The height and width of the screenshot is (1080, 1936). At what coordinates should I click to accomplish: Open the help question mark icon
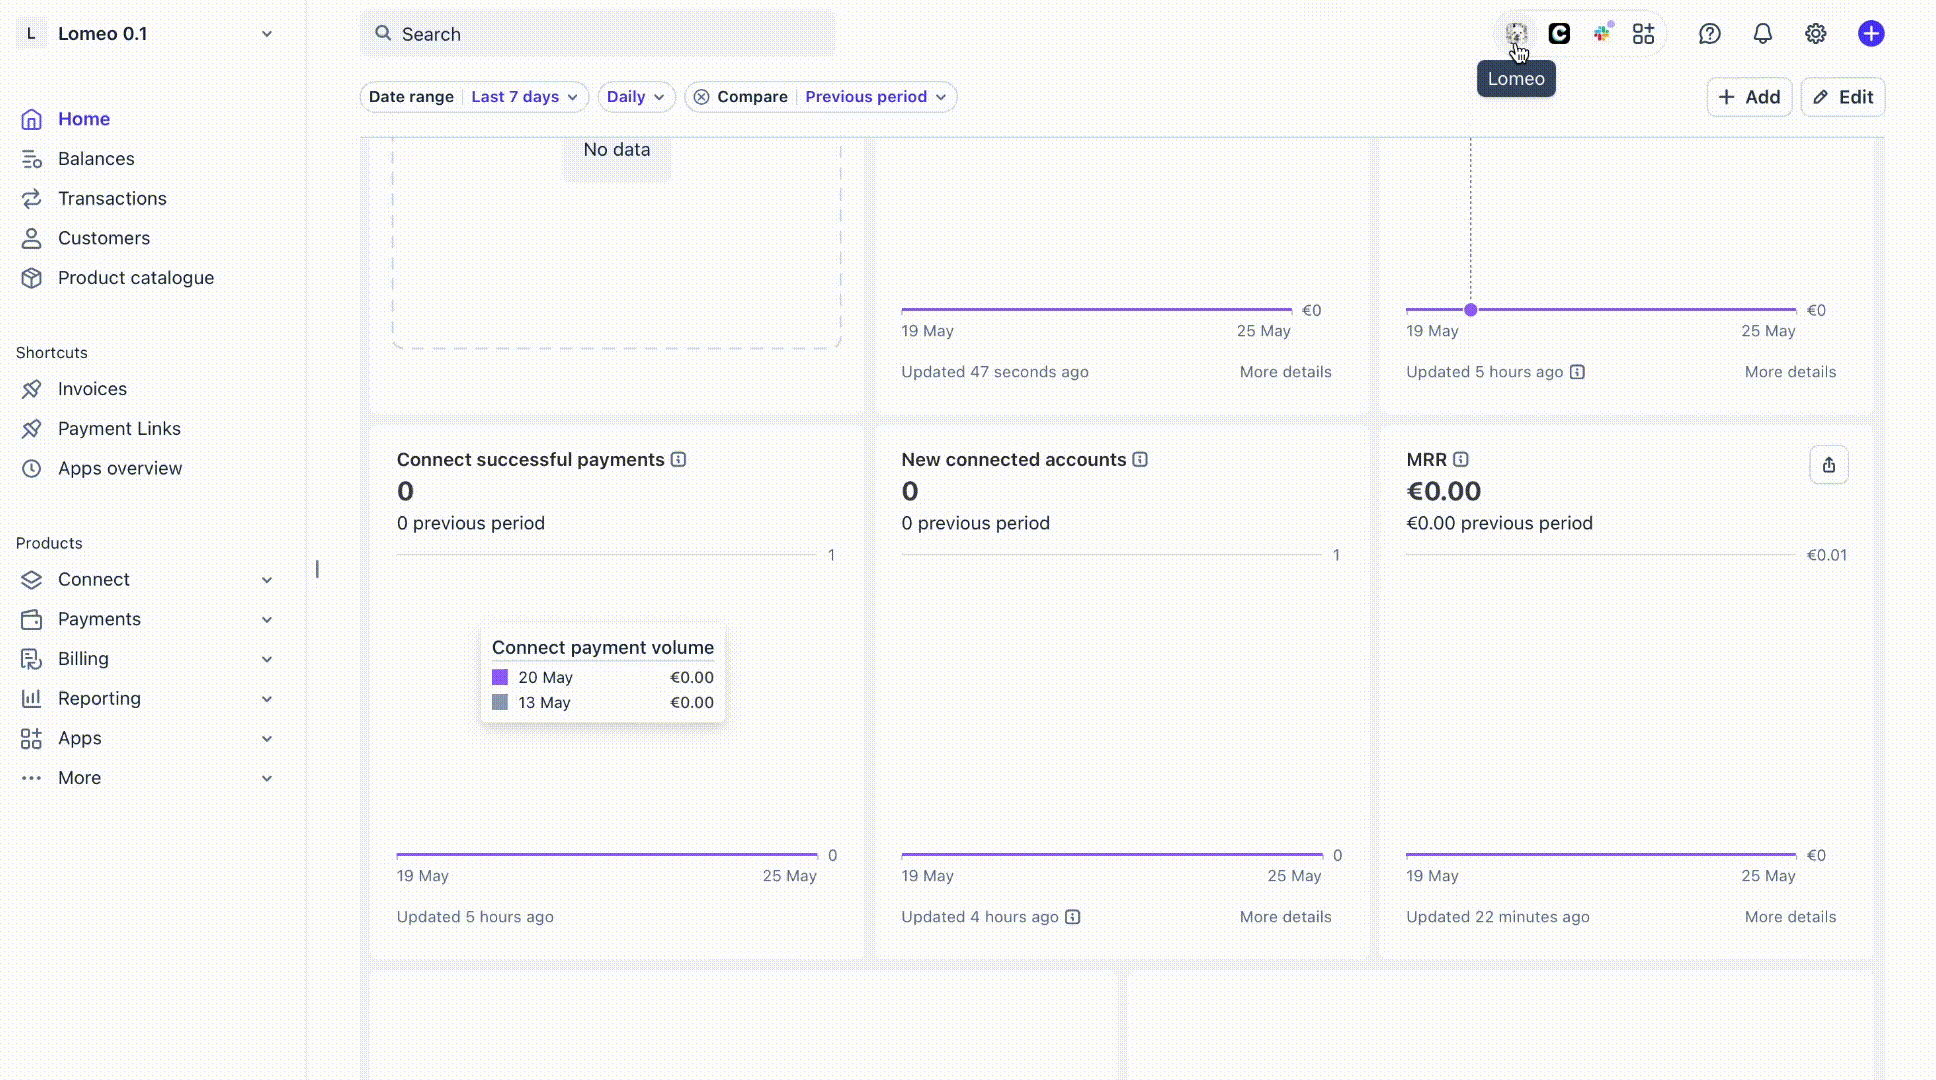tap(1710, 34)
